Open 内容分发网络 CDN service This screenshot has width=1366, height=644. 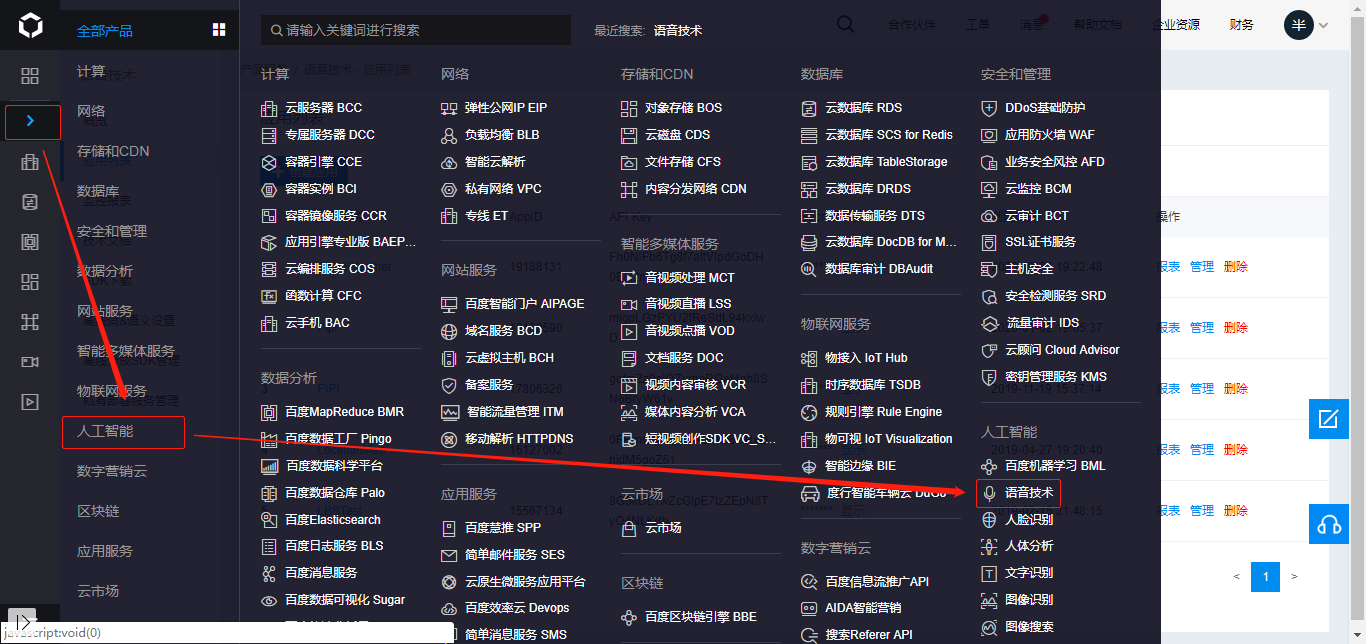click(x=683, y=188)
